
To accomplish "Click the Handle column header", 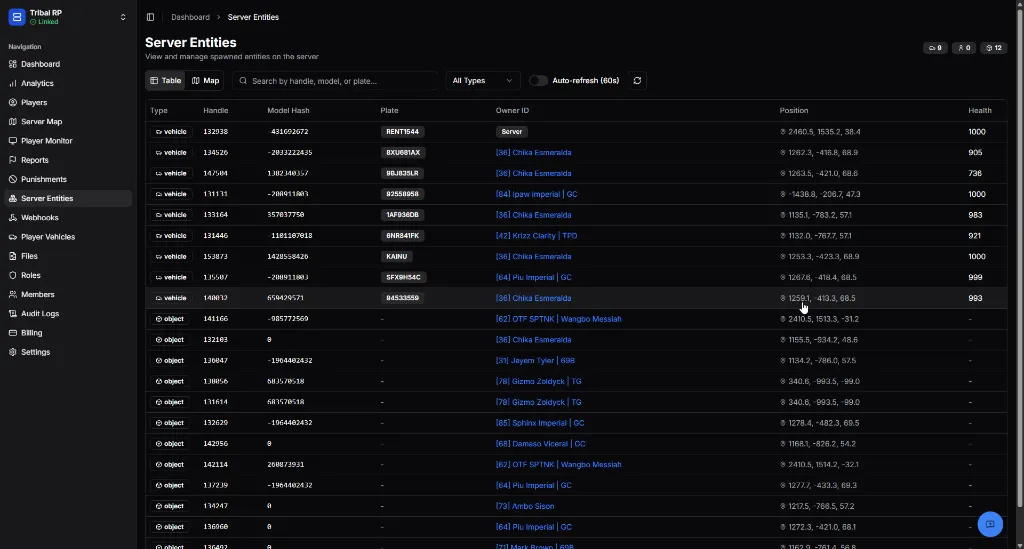I will point(216,110).
